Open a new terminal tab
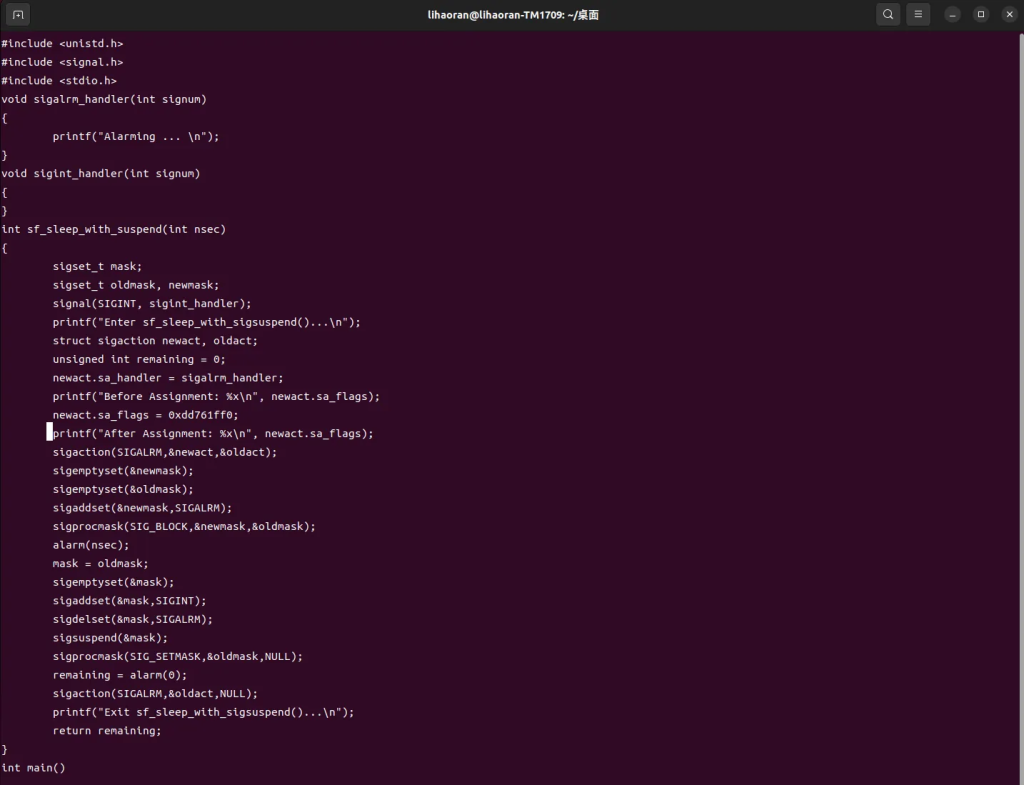Viewport: 1024px width, 785px height. tap(18, 14)
